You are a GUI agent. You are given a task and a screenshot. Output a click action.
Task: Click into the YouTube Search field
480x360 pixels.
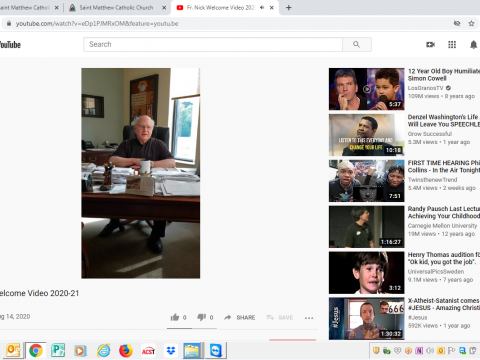[x=213, y=44]
